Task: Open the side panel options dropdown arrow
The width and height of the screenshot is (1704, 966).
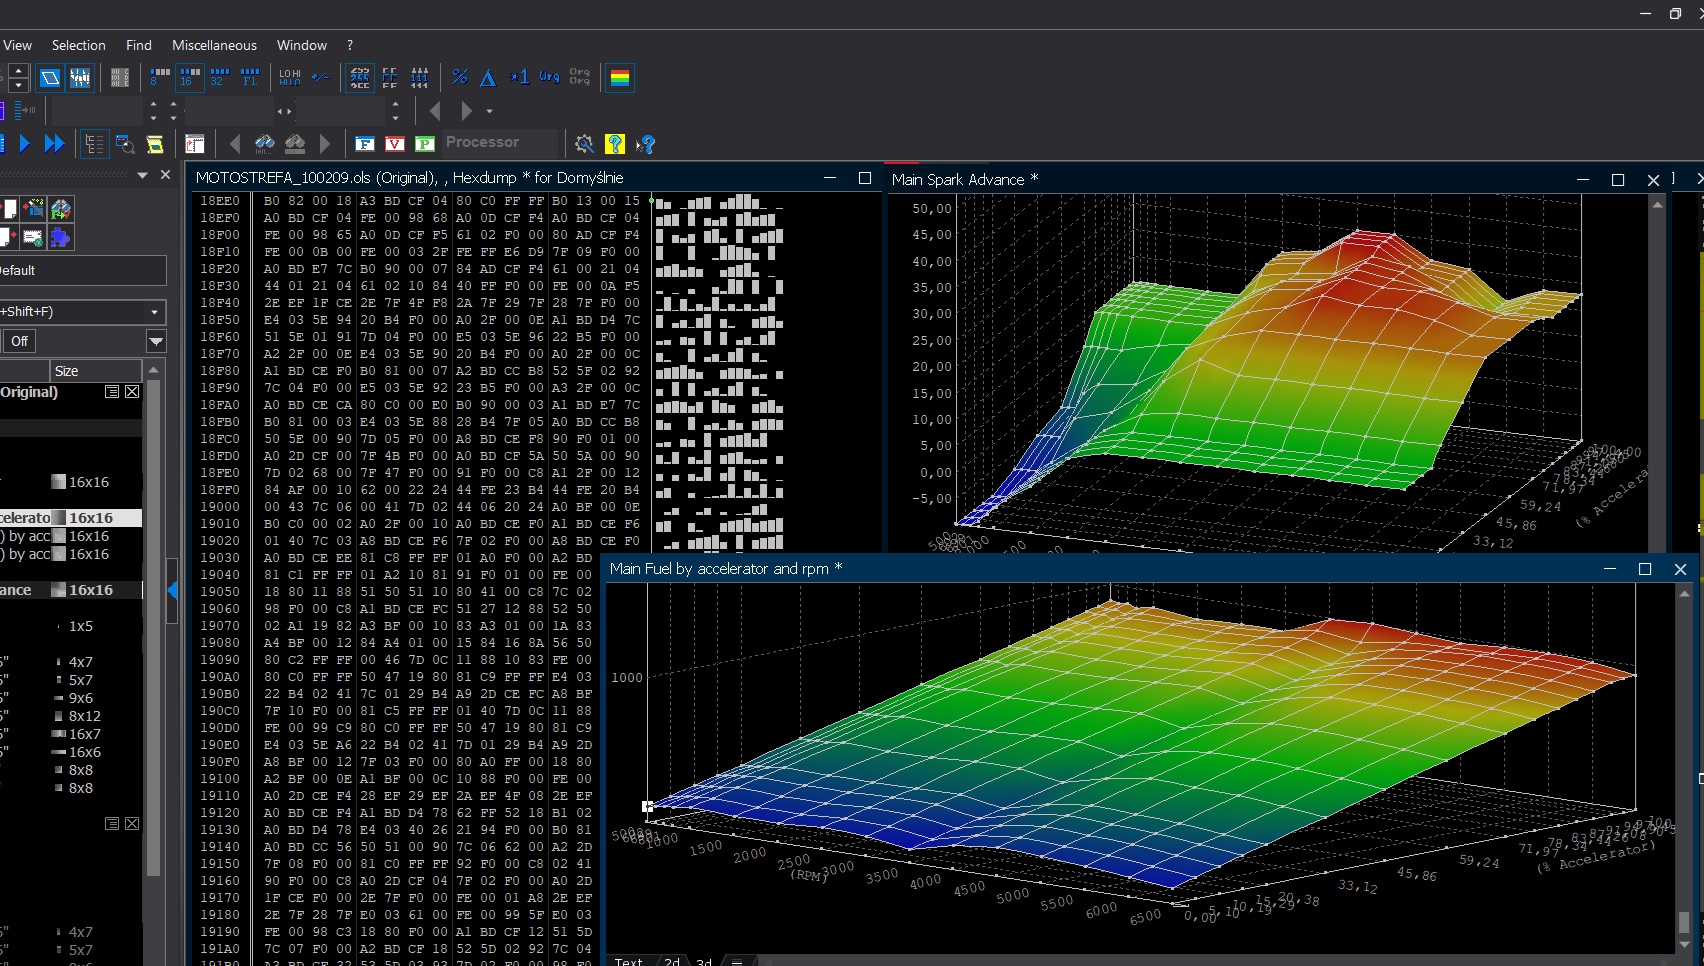Action: (142, 175)
